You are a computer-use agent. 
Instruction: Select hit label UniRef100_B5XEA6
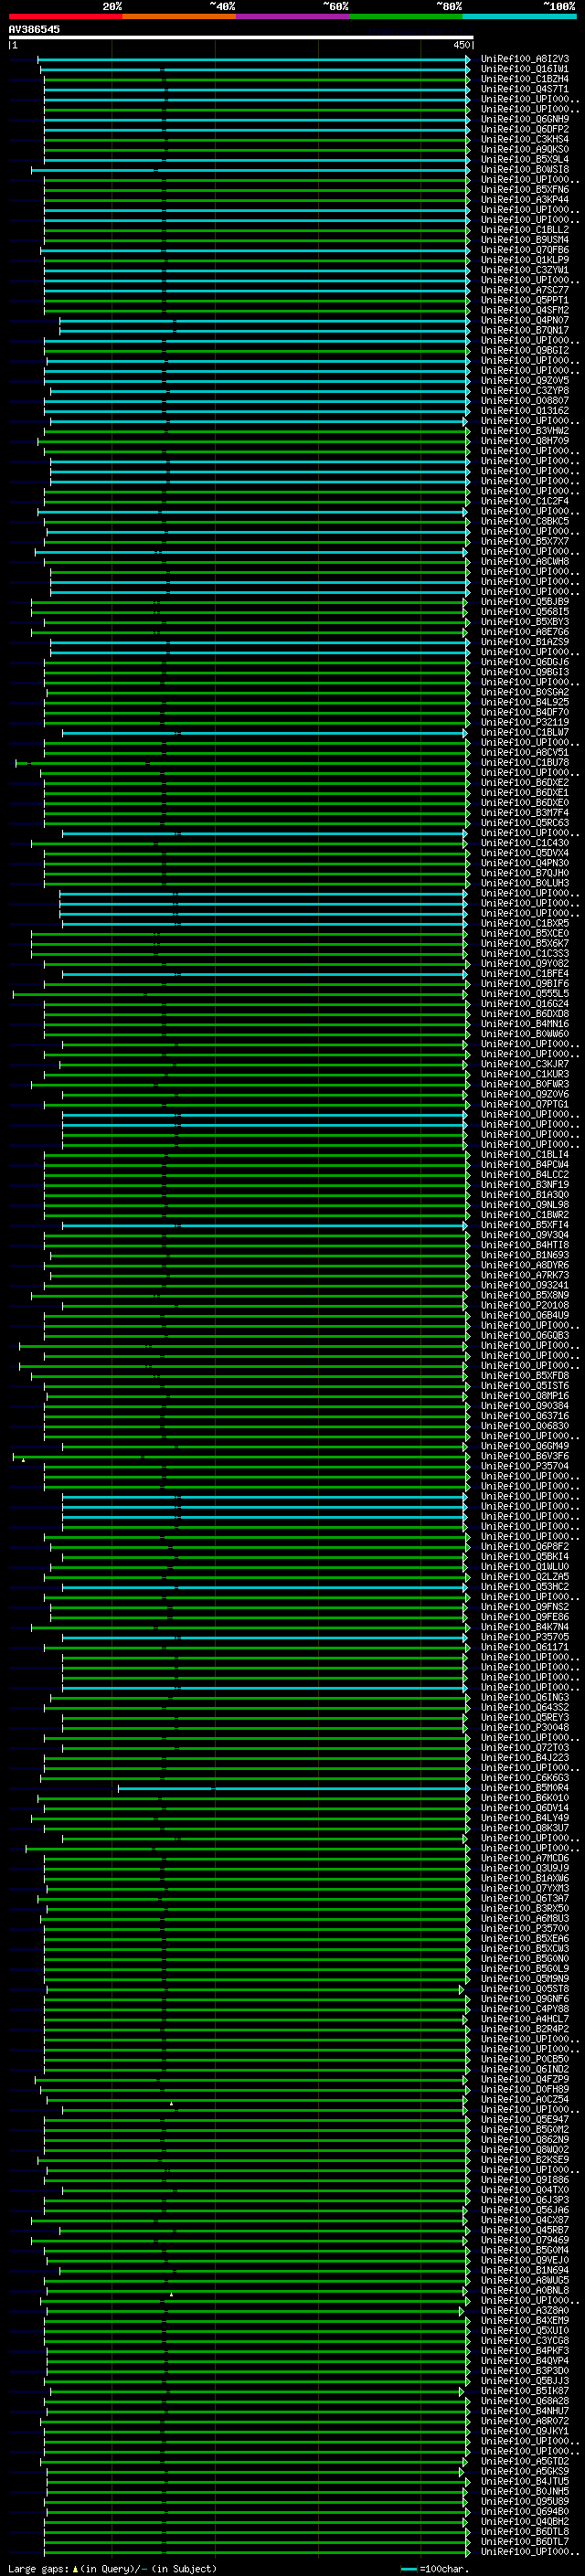click(x=525, y=1939)
